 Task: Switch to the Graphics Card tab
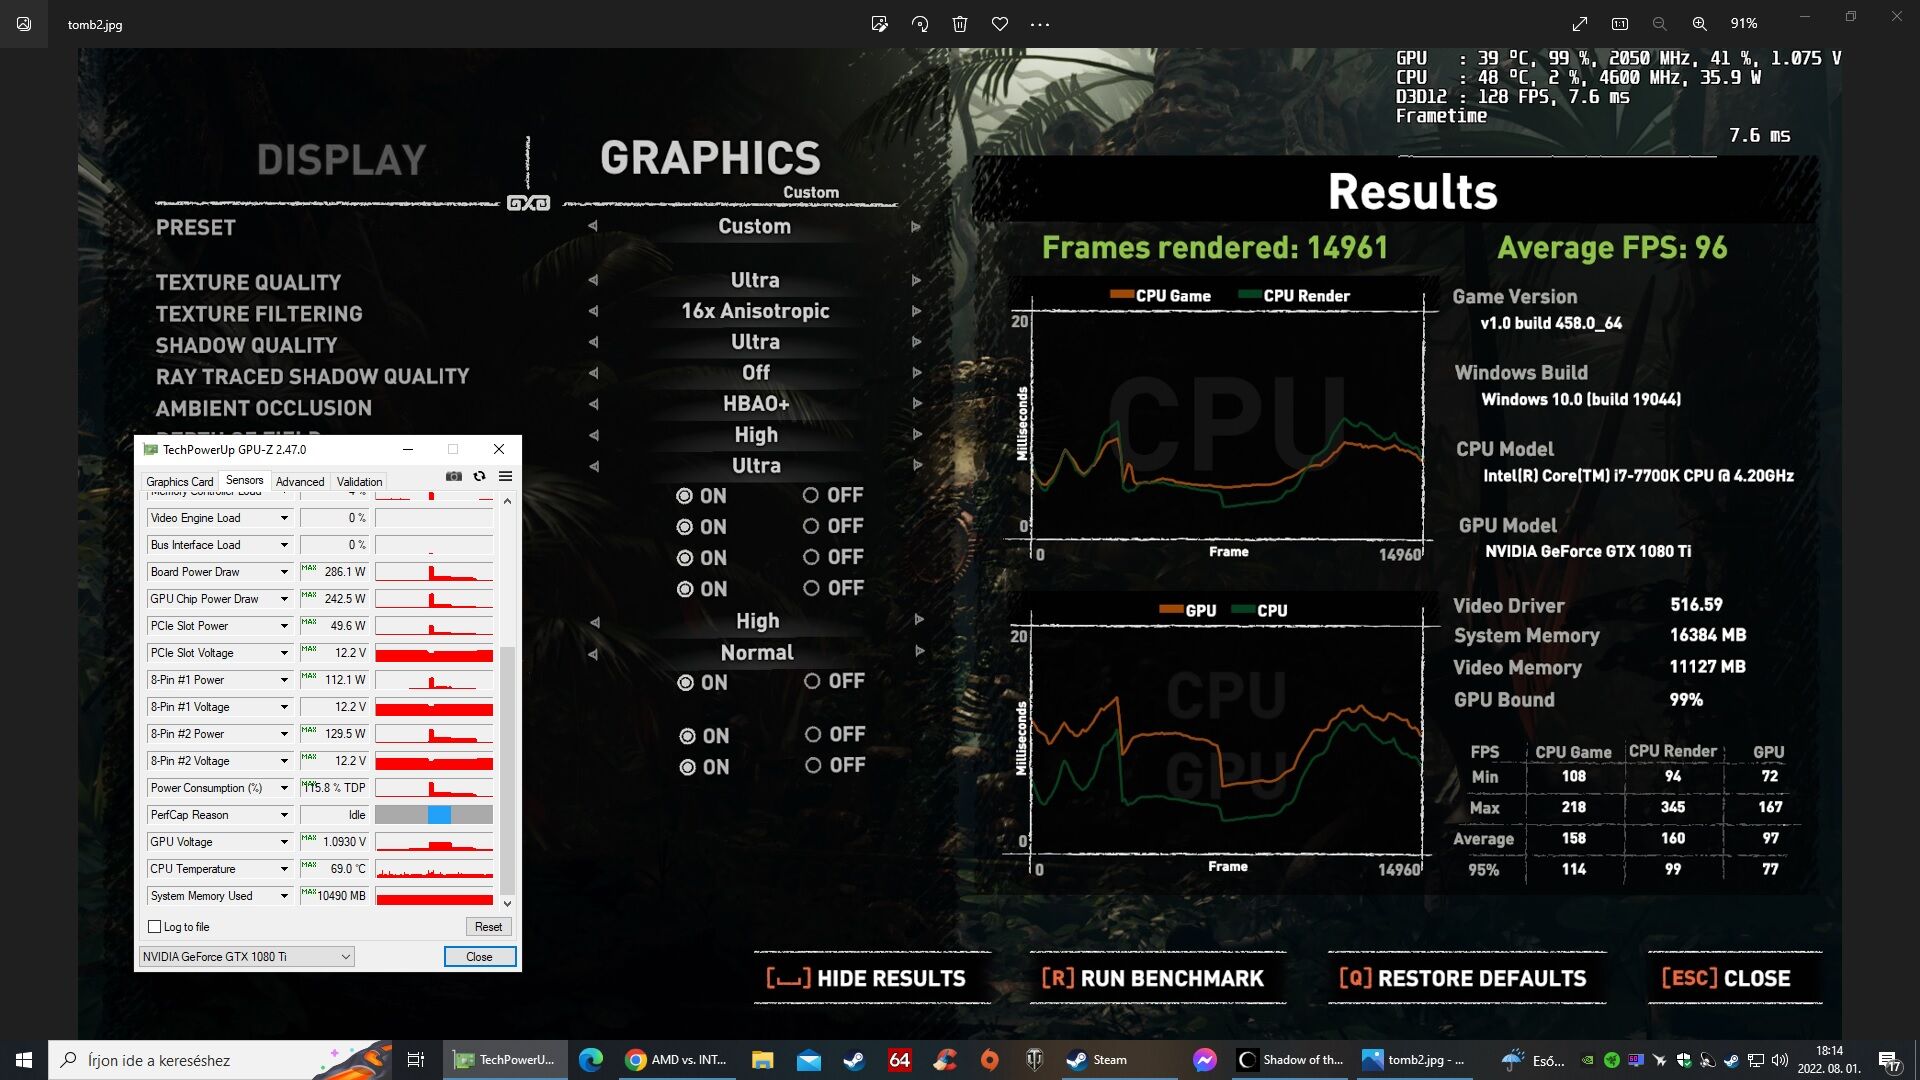(x=179, y=482)
